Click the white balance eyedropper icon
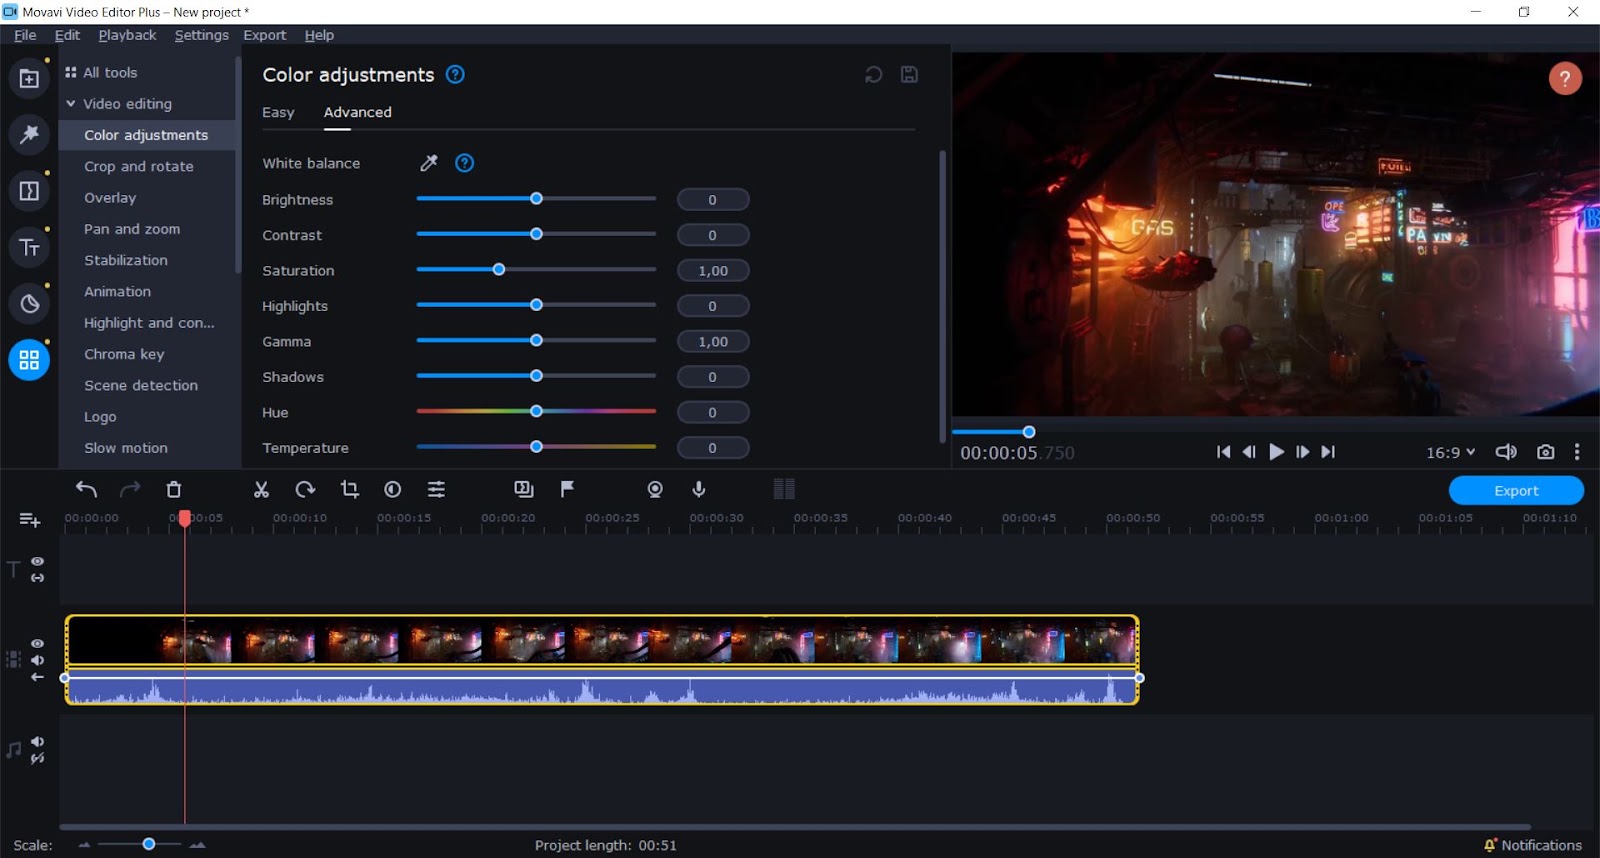This screenshot has height=858, width=1600. [x=429, y=163]
